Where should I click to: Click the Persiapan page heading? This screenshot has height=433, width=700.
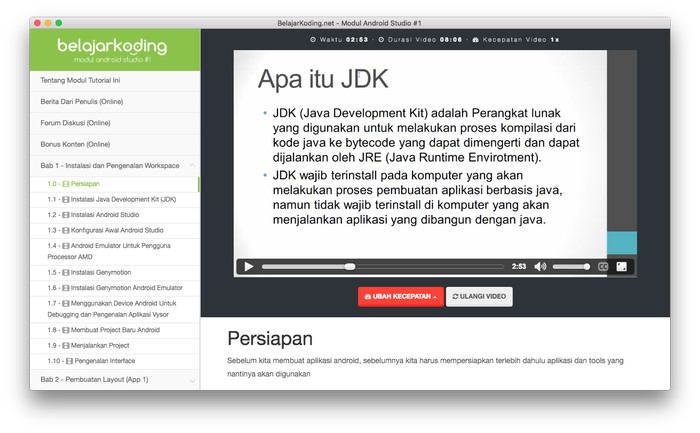pyautogui.click(x=270, y=339)
